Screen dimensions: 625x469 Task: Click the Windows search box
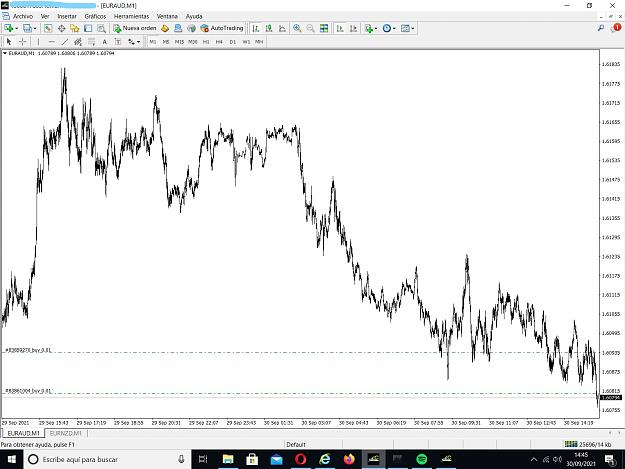coord(108,459)
